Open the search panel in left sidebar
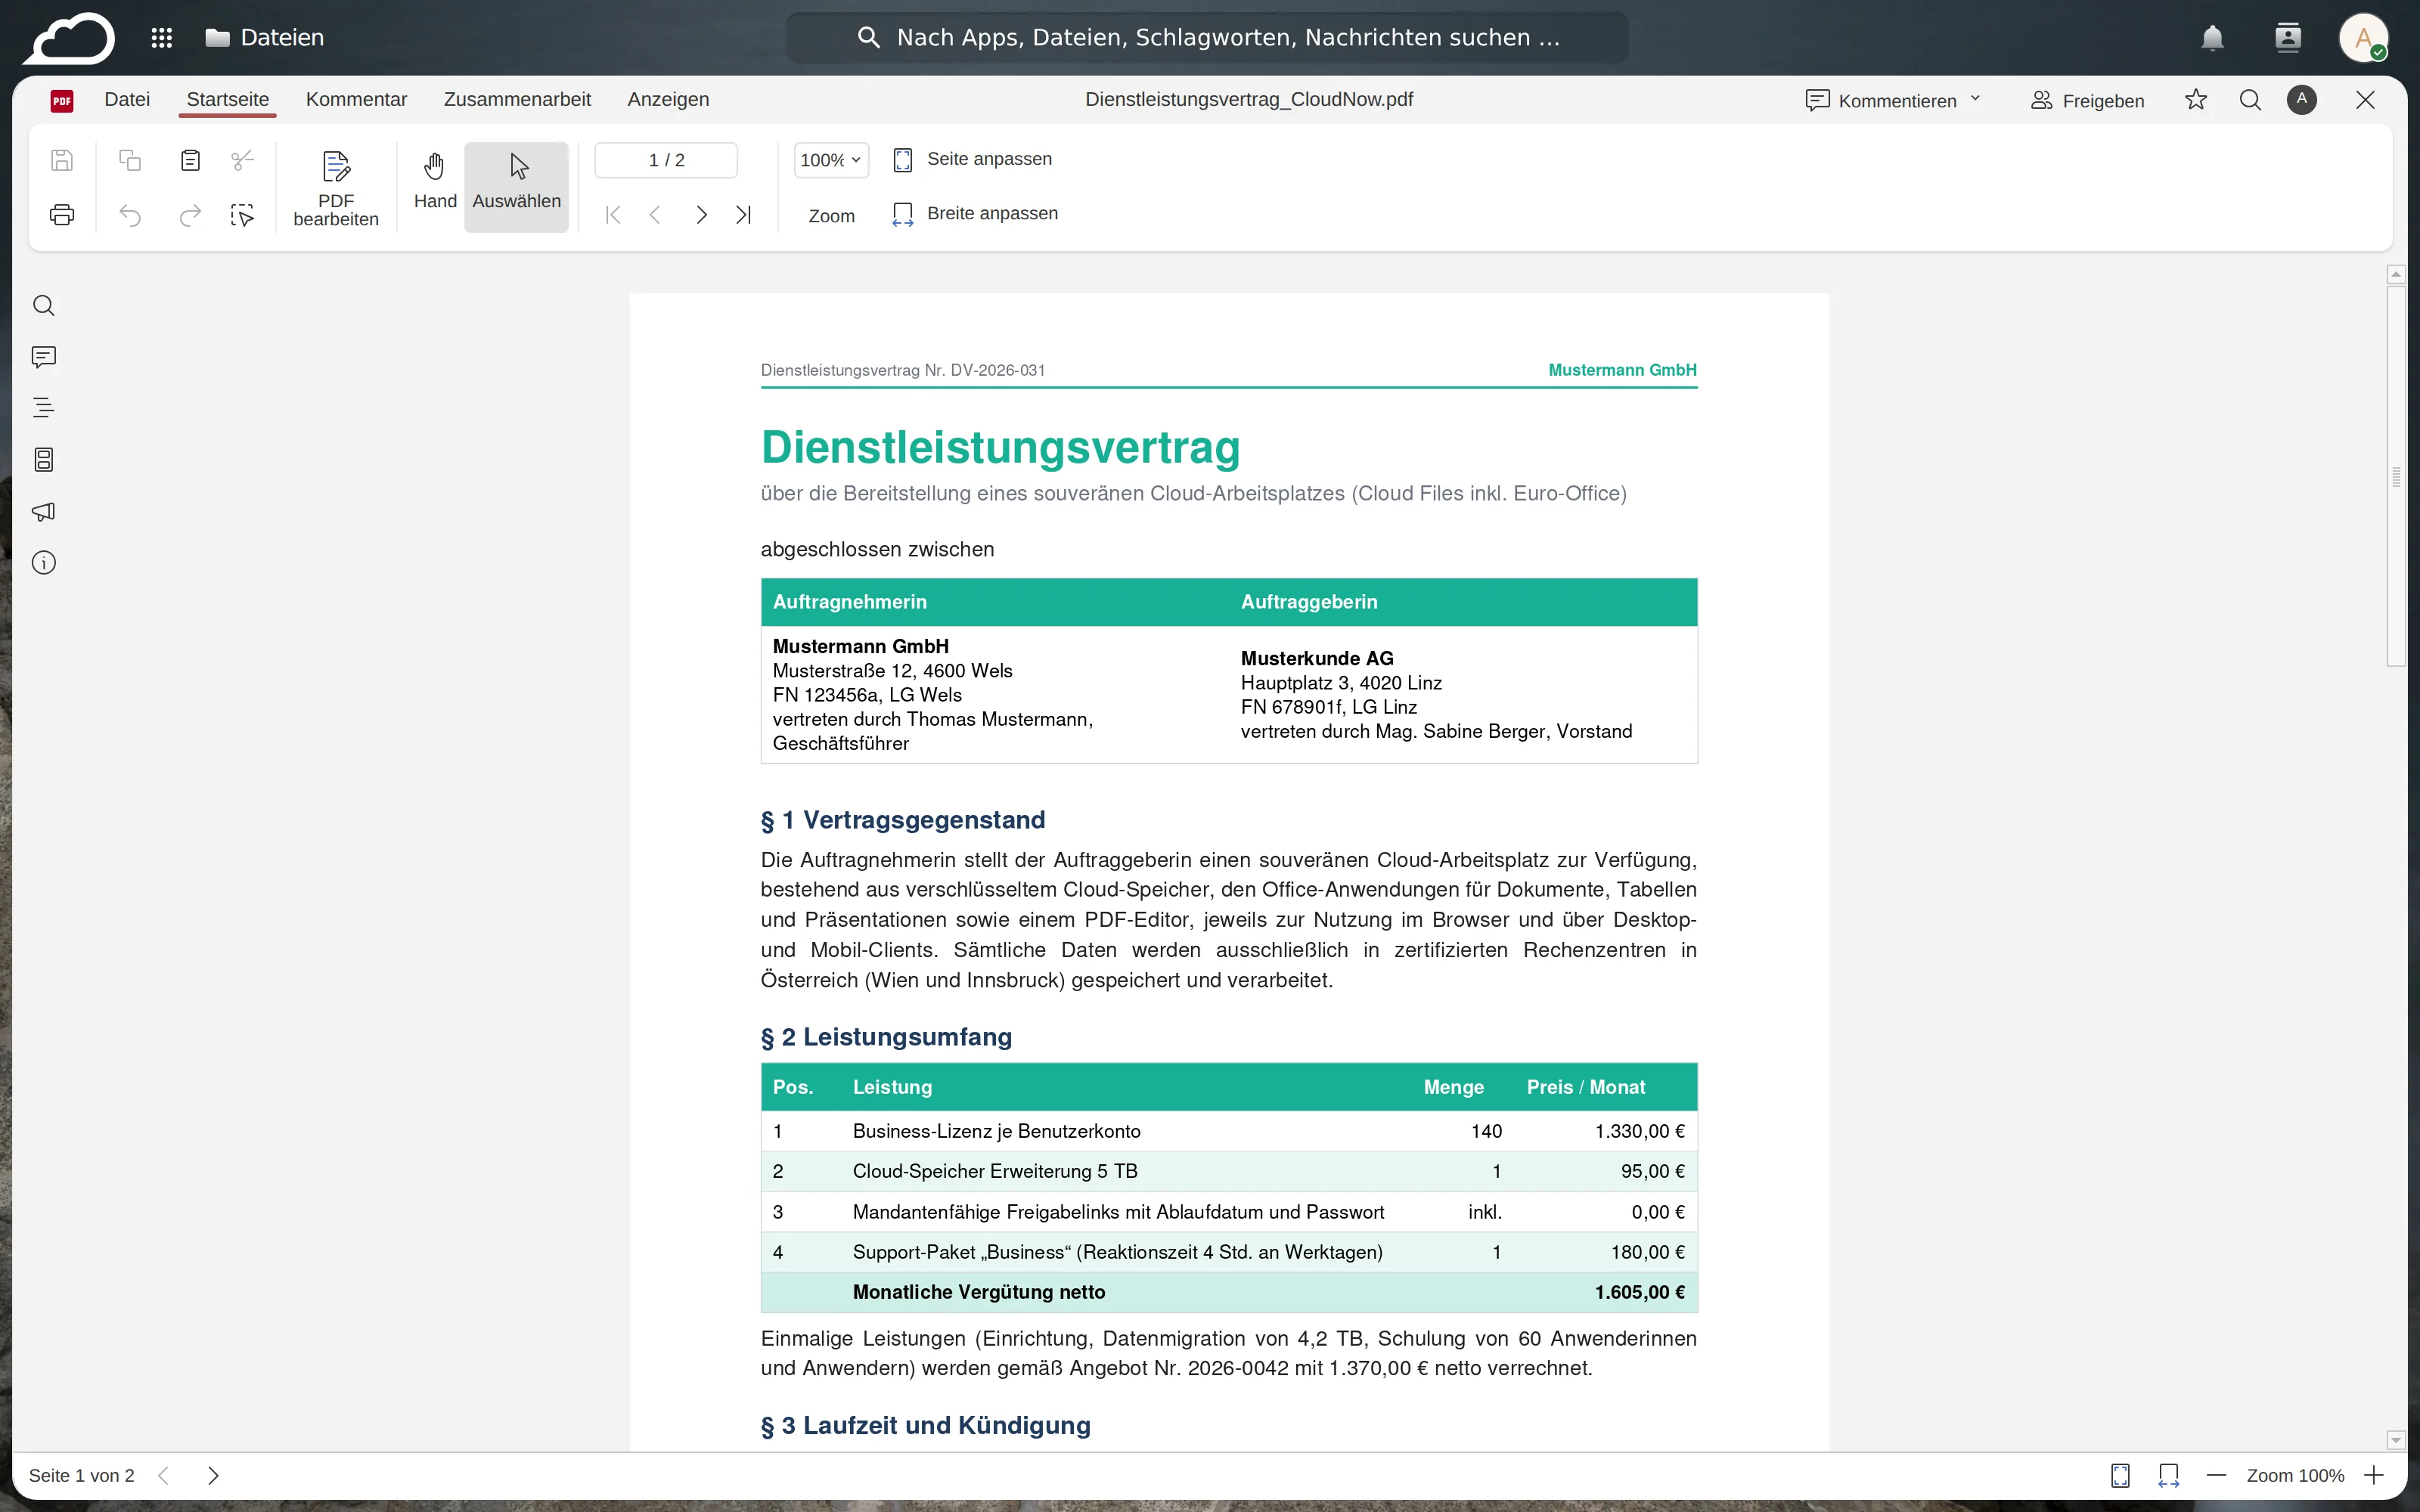2420x1512 pixels. click(x=44, y=306)
